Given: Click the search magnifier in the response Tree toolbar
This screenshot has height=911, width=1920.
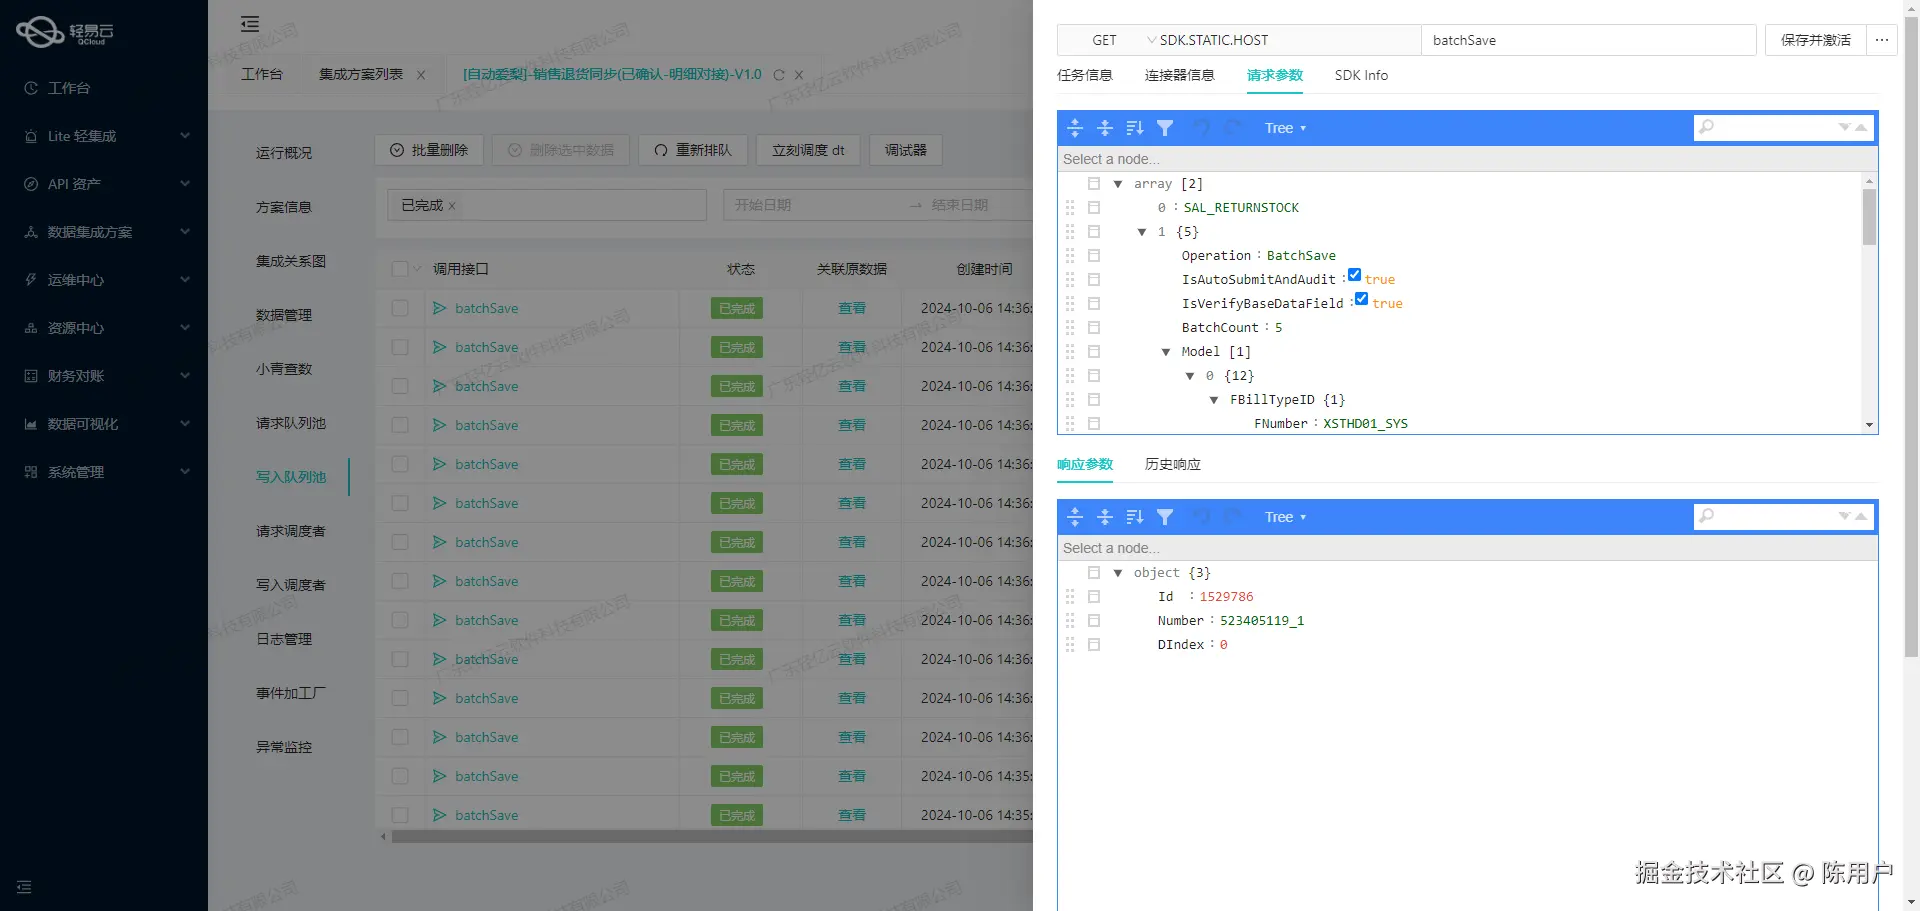Looking at the screenshot, I should [1707, 516].
